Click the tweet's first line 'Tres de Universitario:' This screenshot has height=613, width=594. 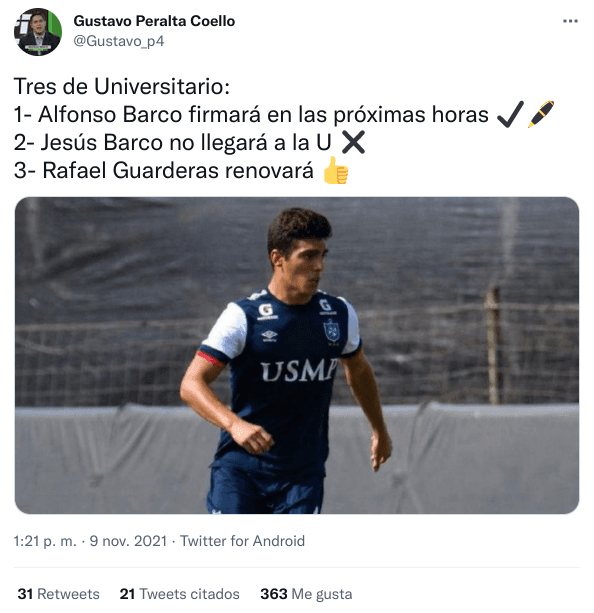coord(122,86)
